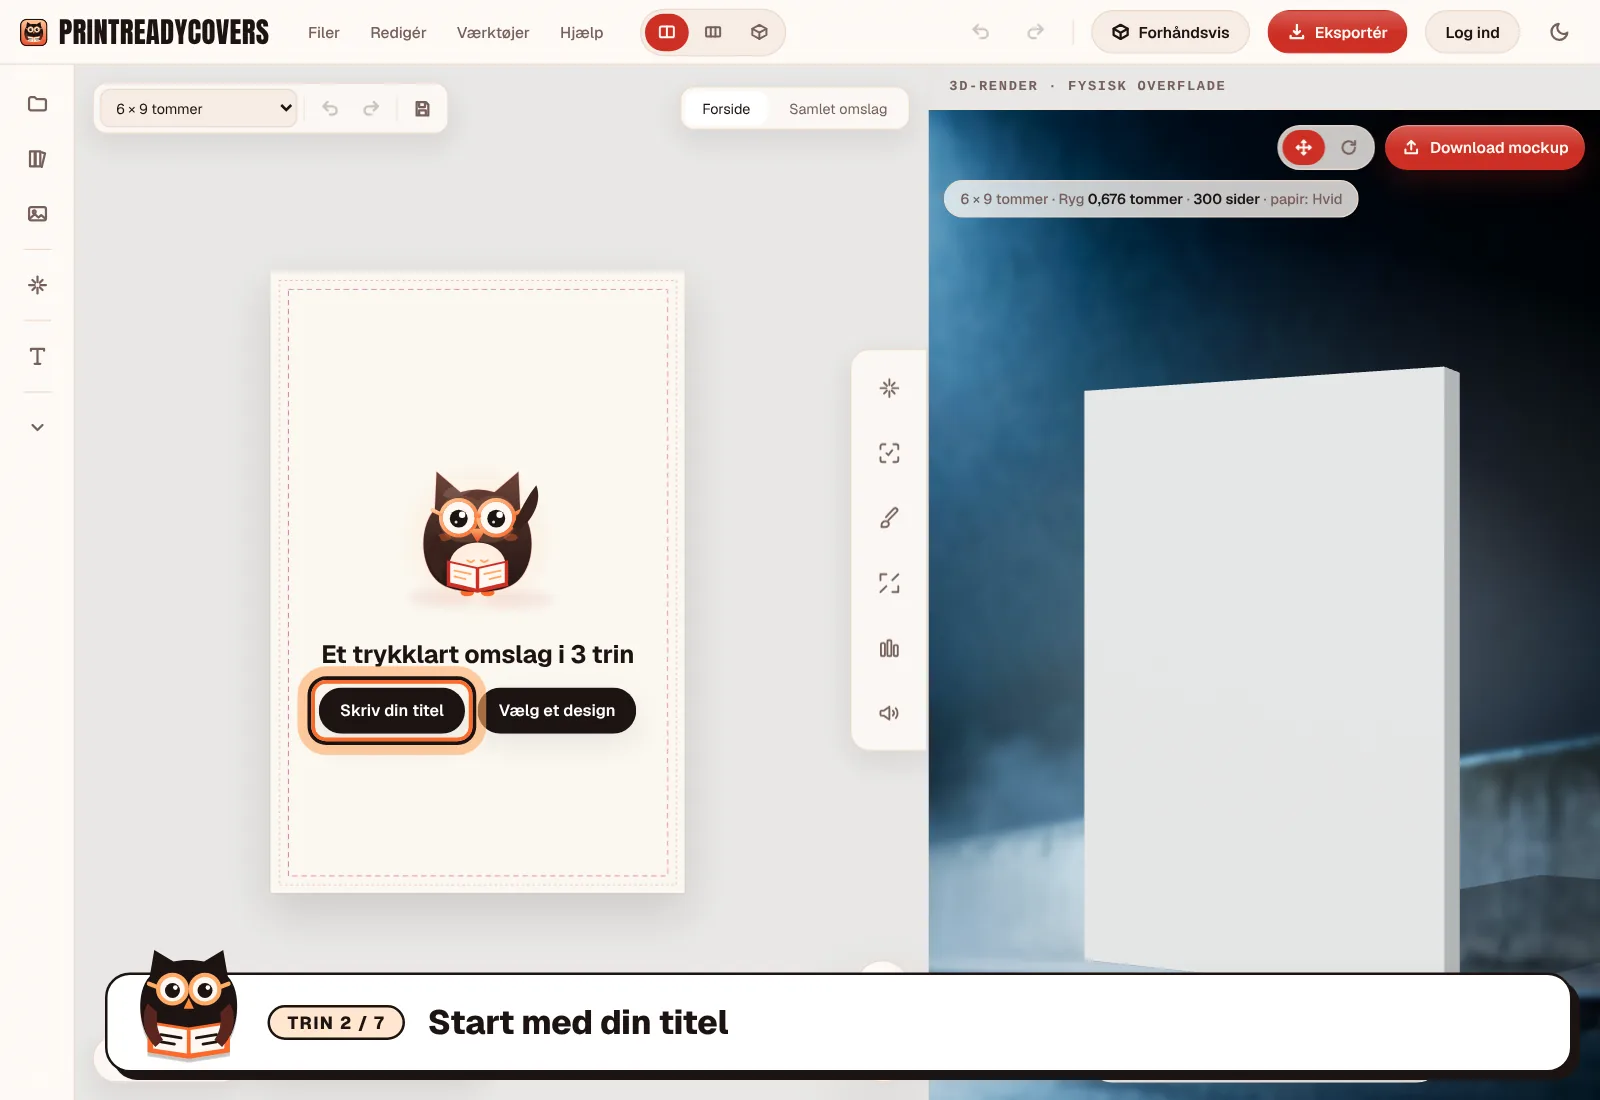This screenshot has width=1600, height=1100.
Task: Open the Redigér menu
Action: 398,33
